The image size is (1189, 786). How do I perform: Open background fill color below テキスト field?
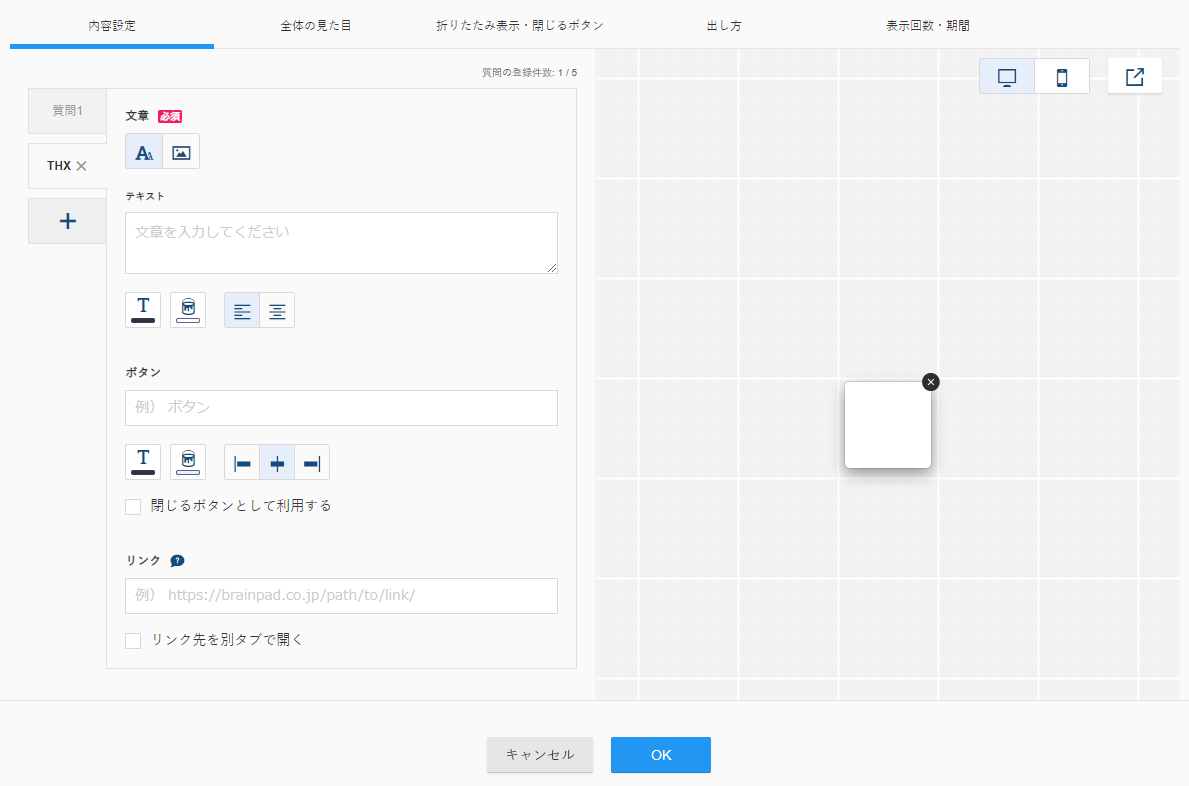[188, 310]
